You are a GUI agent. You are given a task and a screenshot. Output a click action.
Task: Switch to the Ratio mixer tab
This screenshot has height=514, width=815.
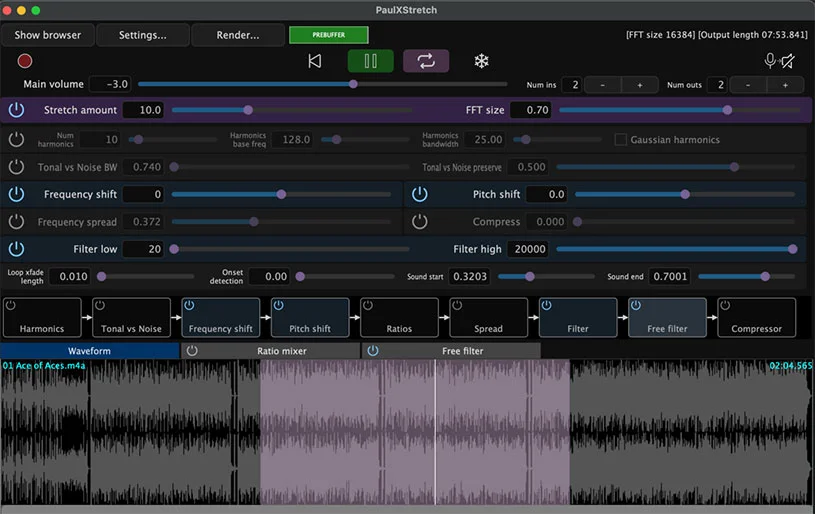[281, 351]
